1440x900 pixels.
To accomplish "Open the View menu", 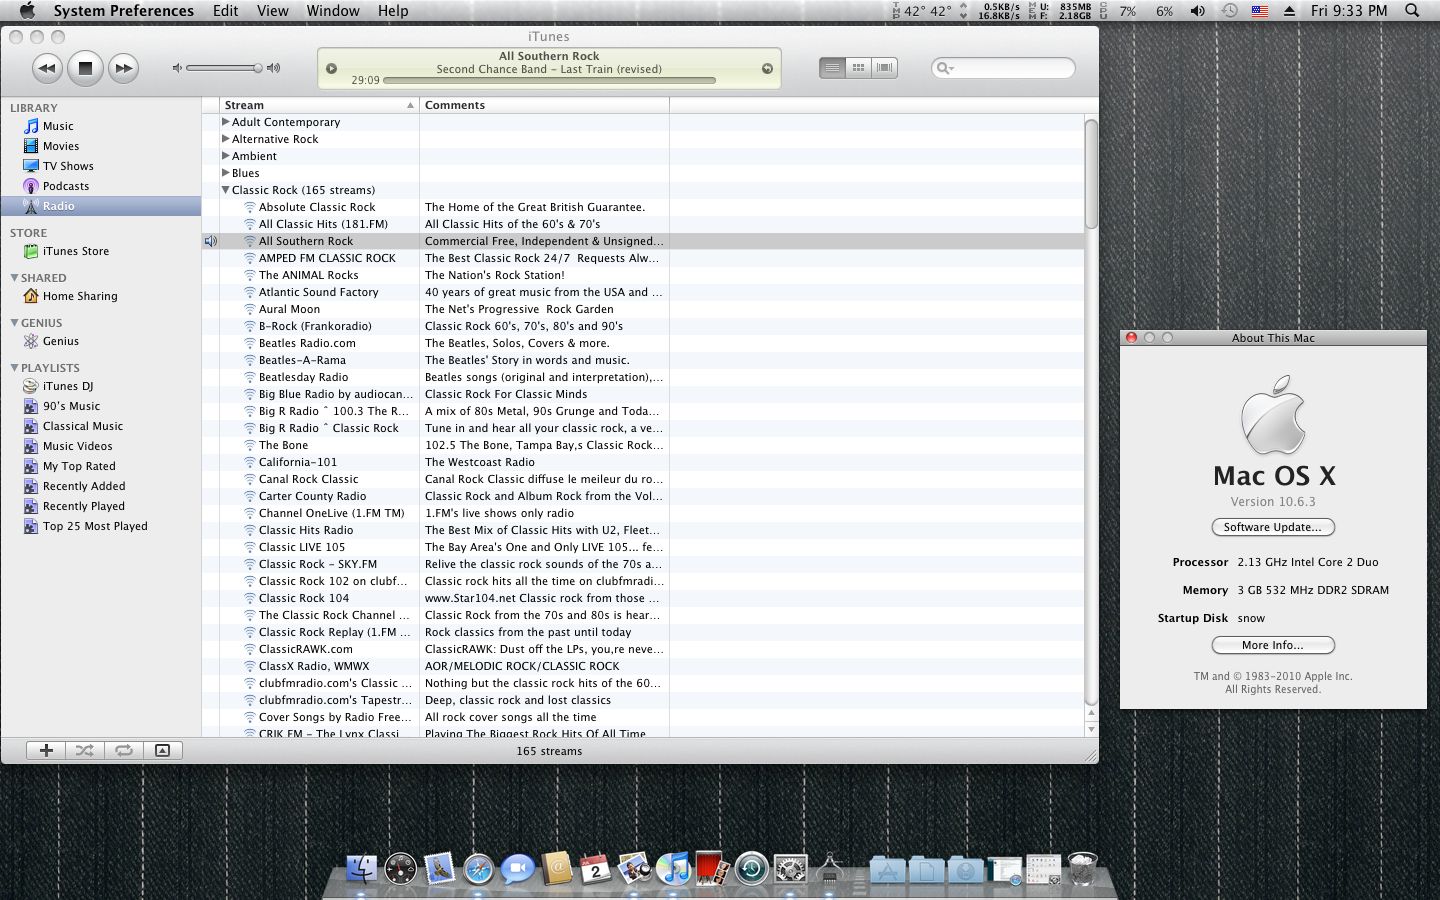I will click(x=272, y=11).
